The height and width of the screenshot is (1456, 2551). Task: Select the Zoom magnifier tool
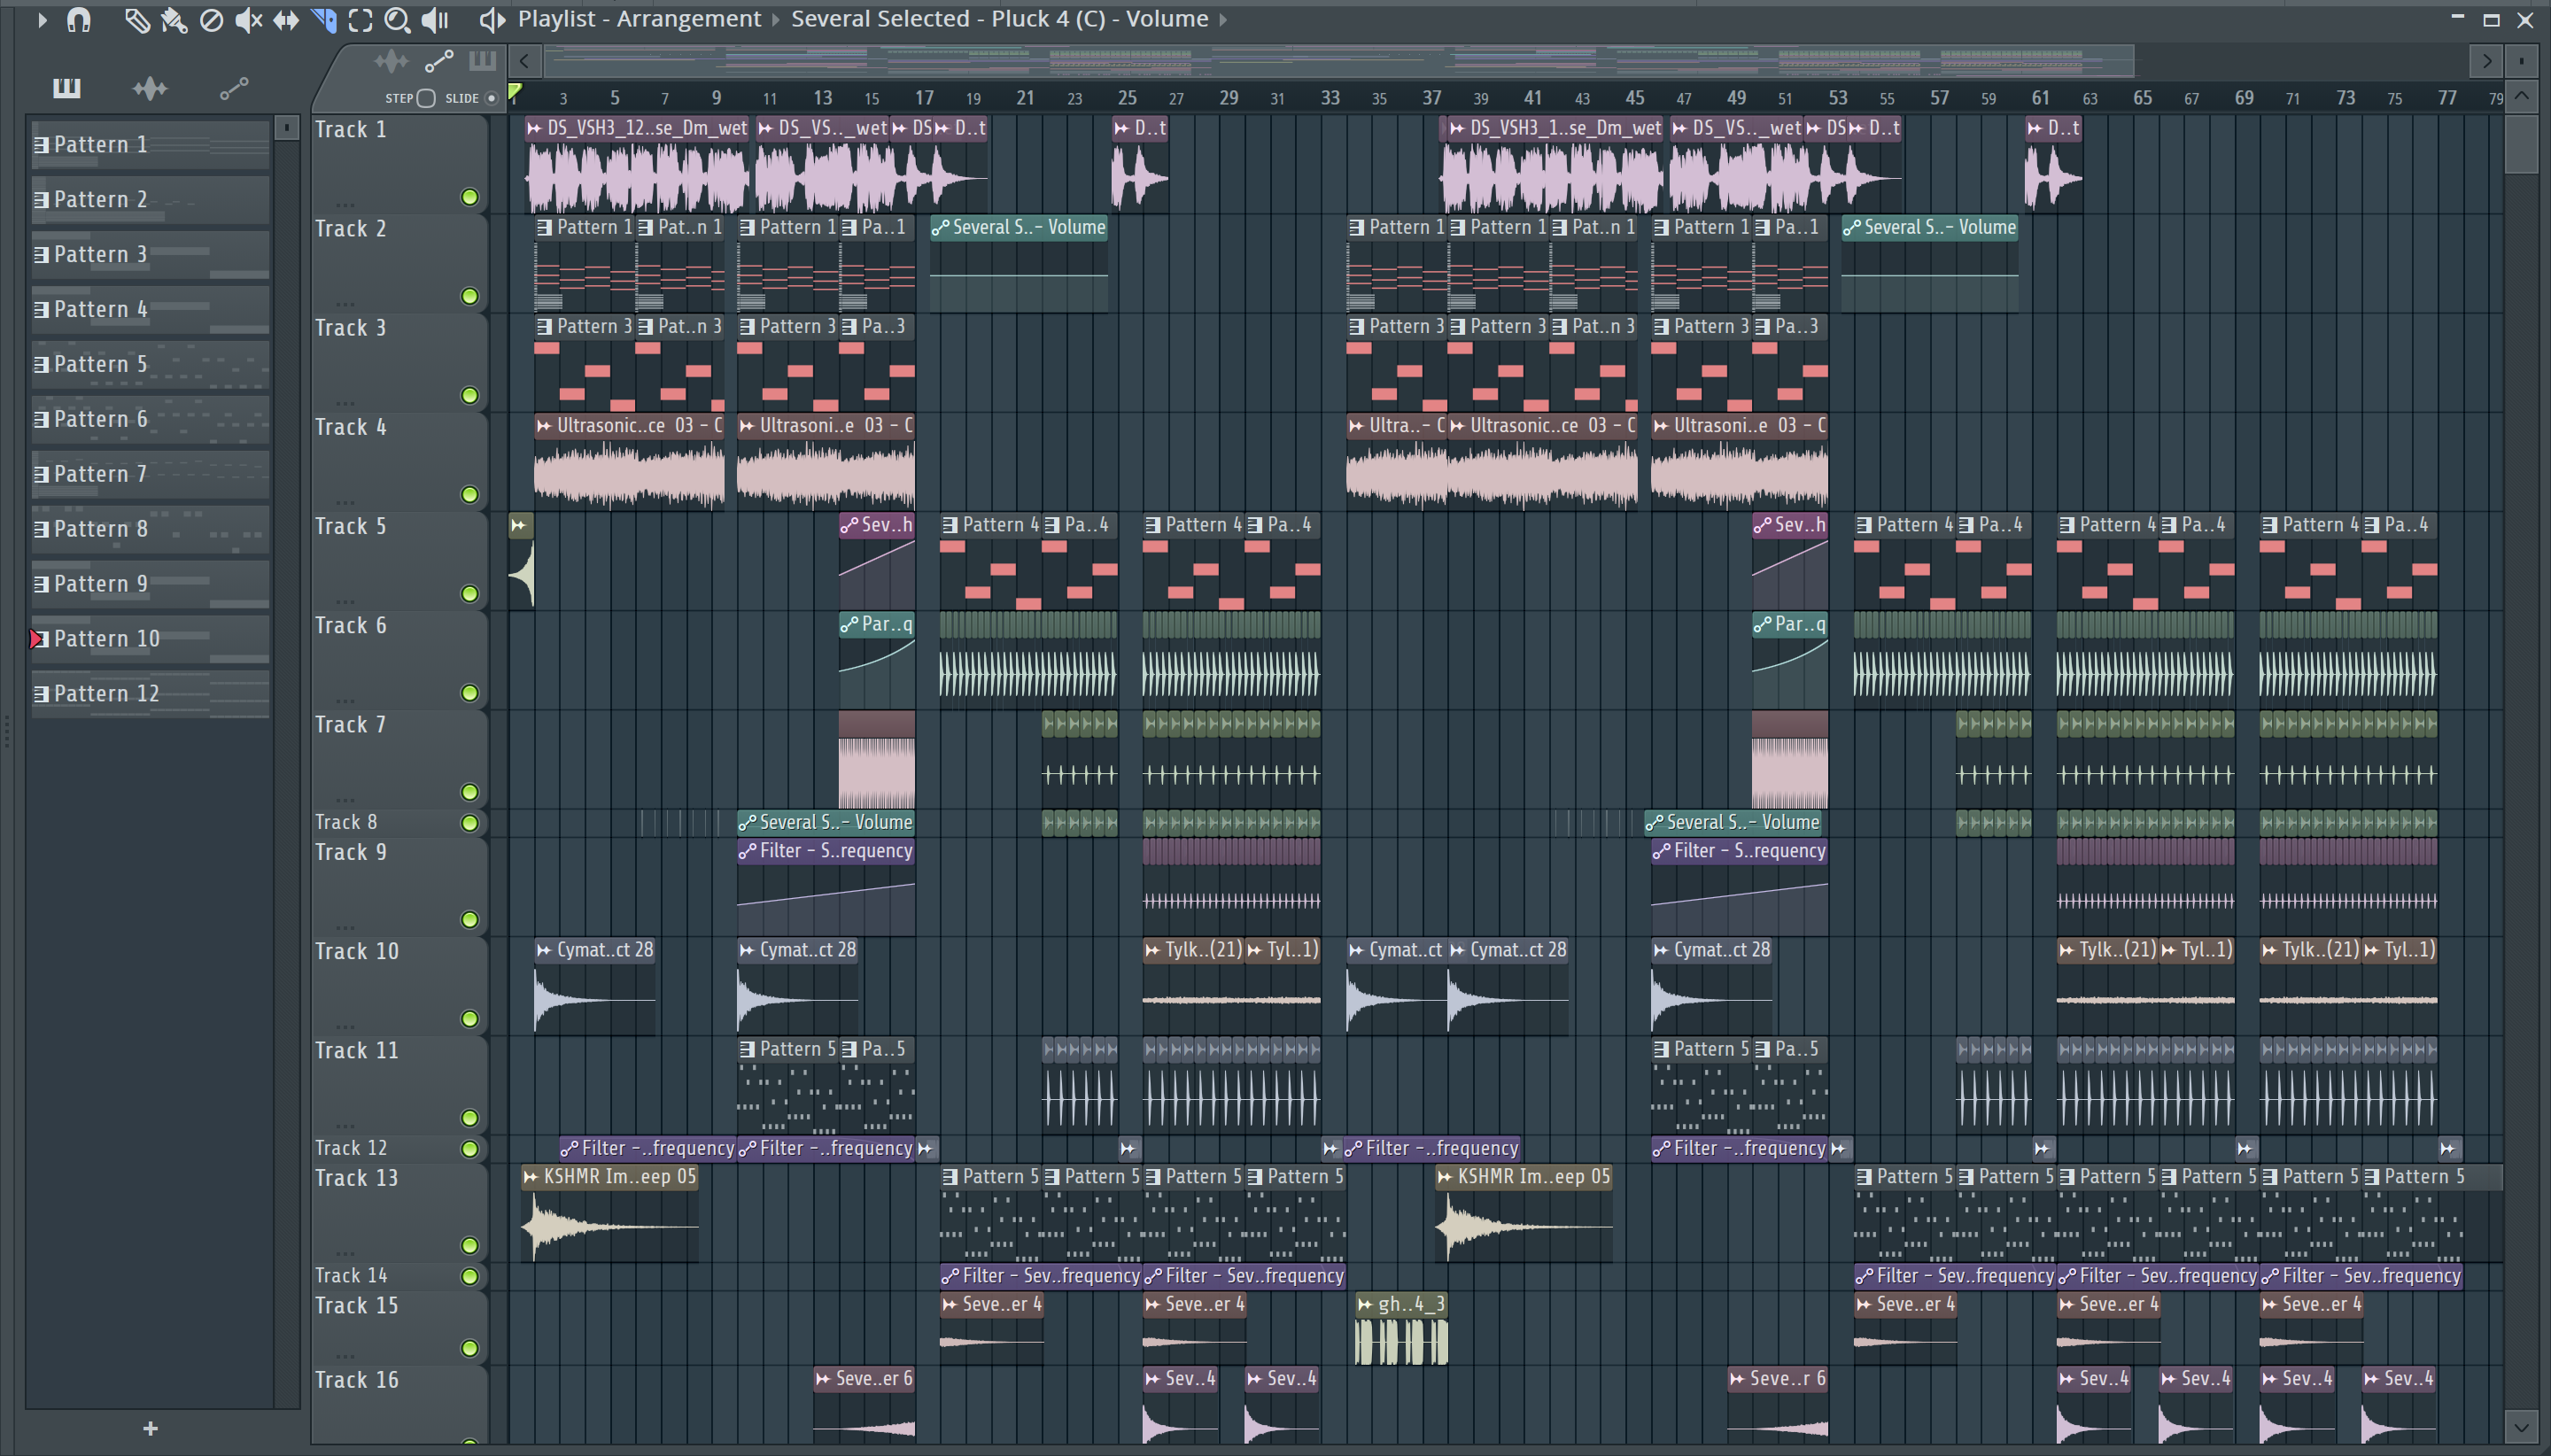tap(397, 20)
